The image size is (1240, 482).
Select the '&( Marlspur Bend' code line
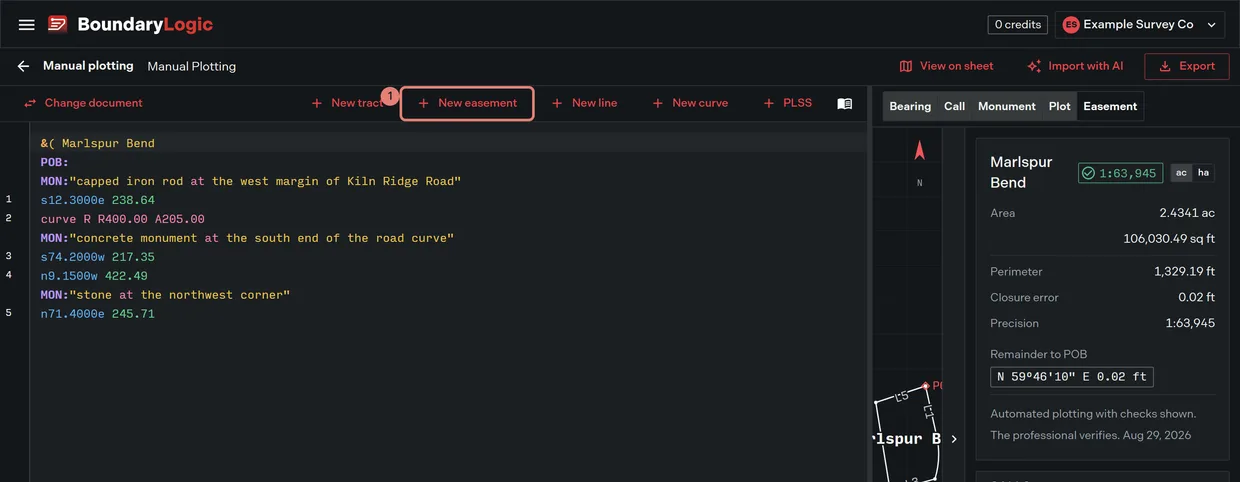[98, 143]
